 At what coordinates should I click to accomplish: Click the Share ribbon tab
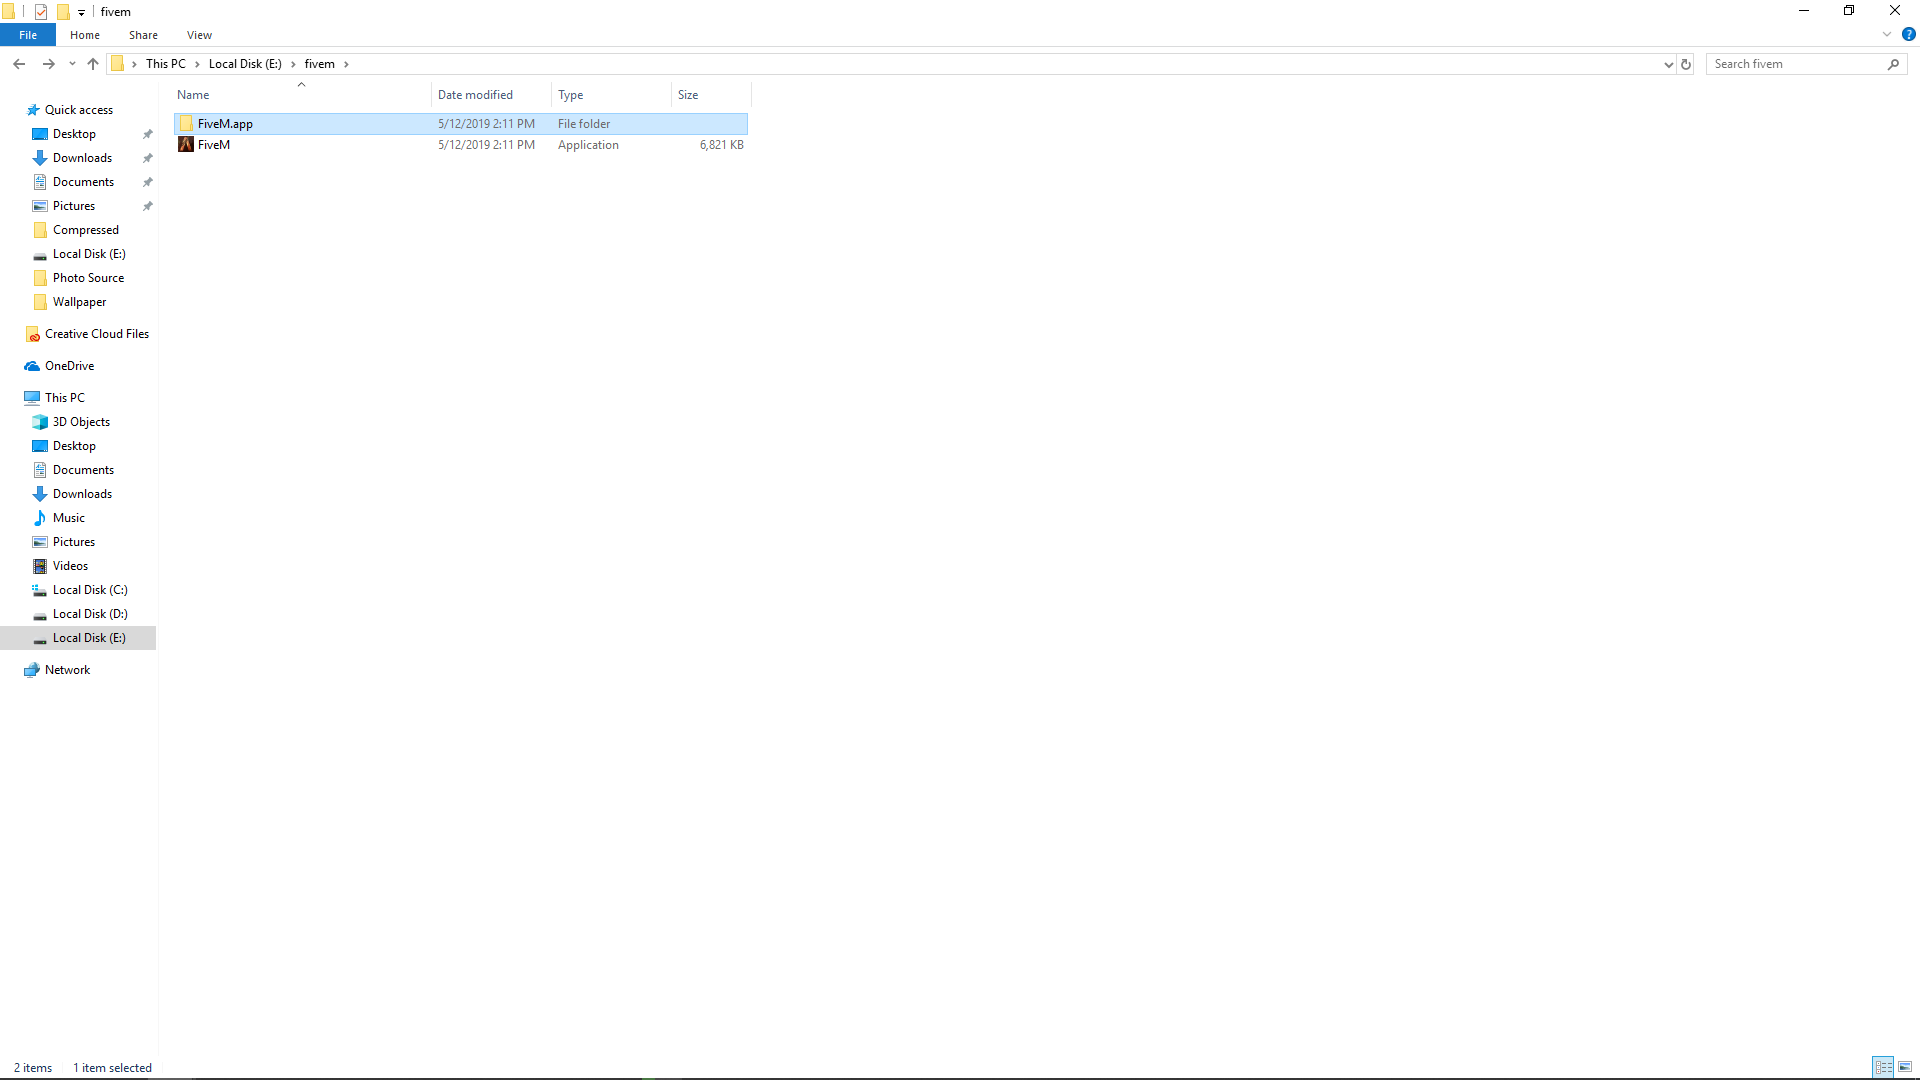pyautogui.click(x=144, y=36)
